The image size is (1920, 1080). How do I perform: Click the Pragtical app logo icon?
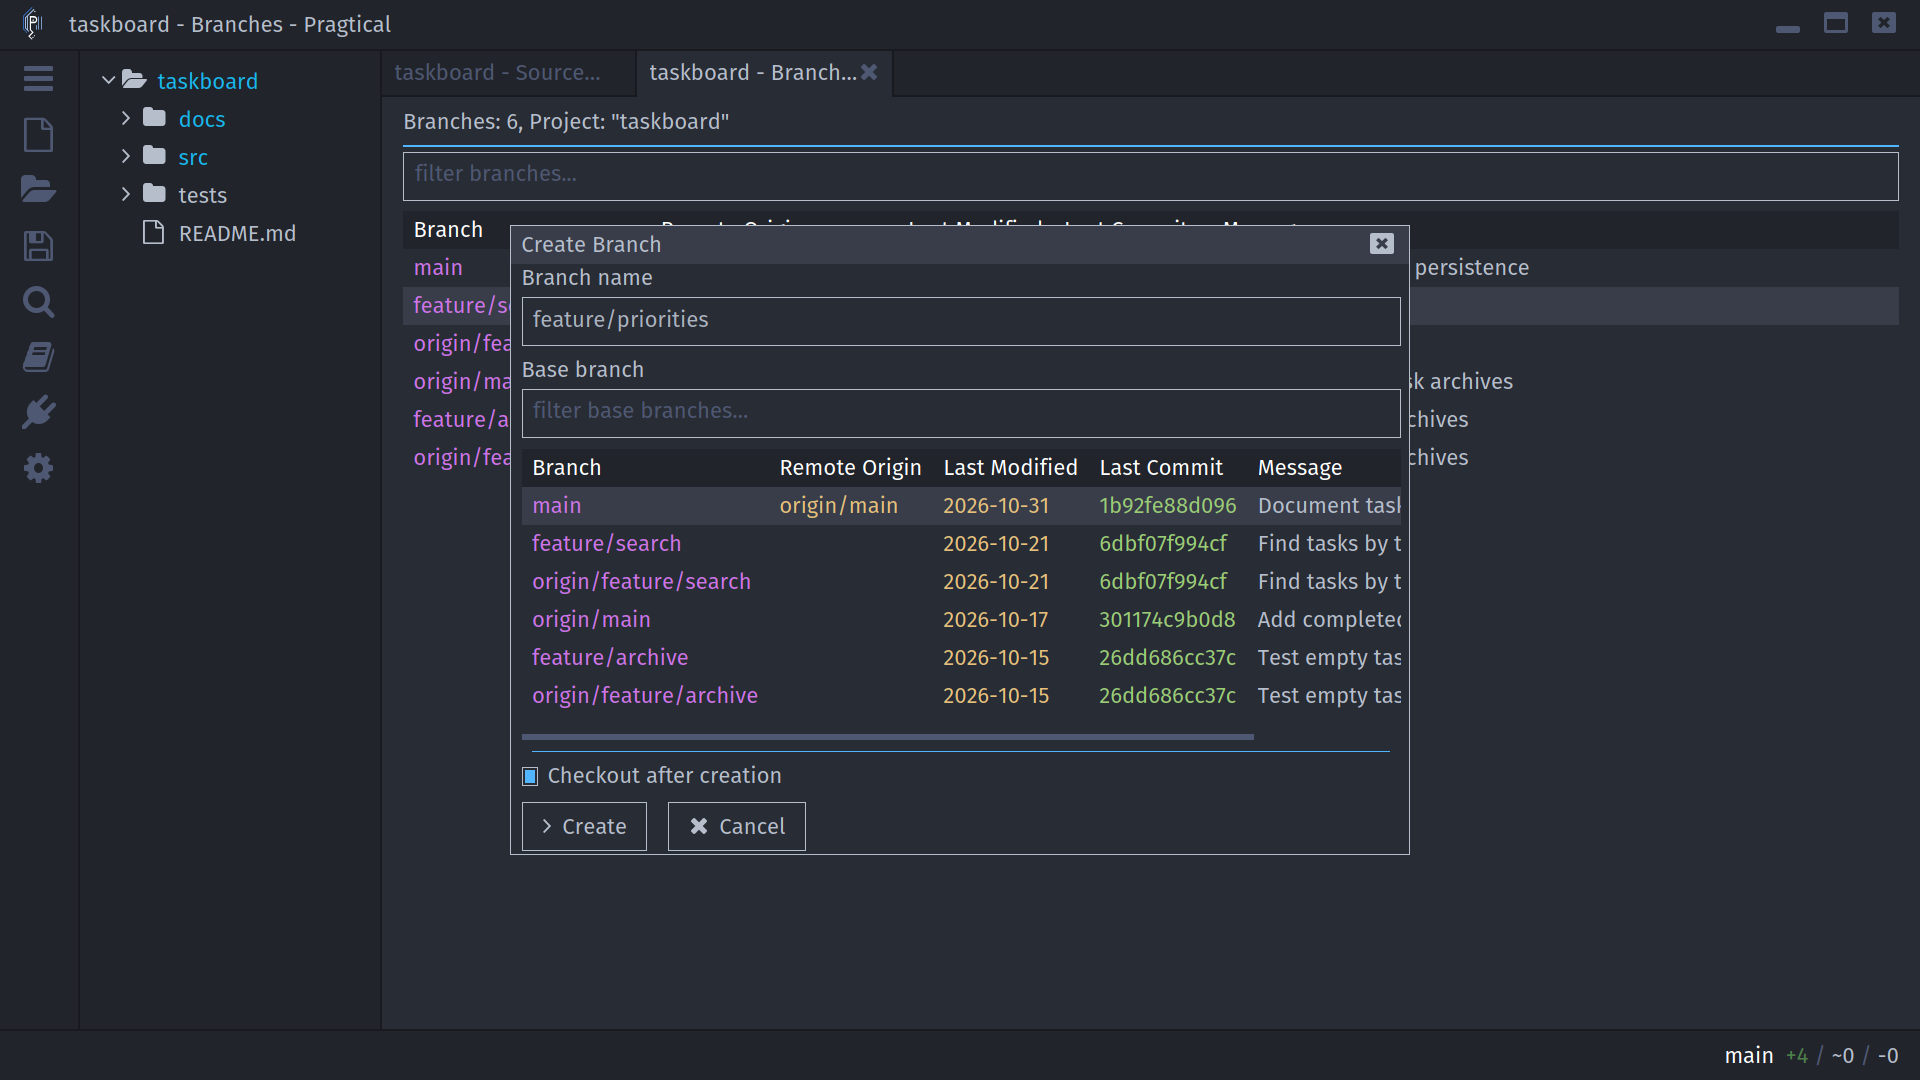coord(33,23)
